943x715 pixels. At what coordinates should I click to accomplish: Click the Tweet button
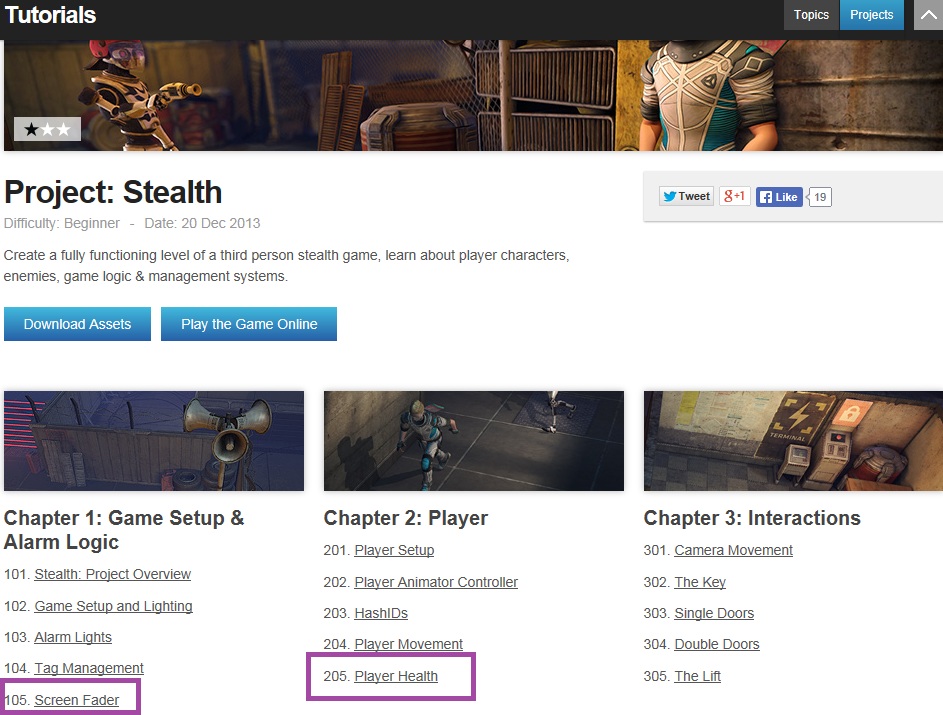[x=686, y=197]
